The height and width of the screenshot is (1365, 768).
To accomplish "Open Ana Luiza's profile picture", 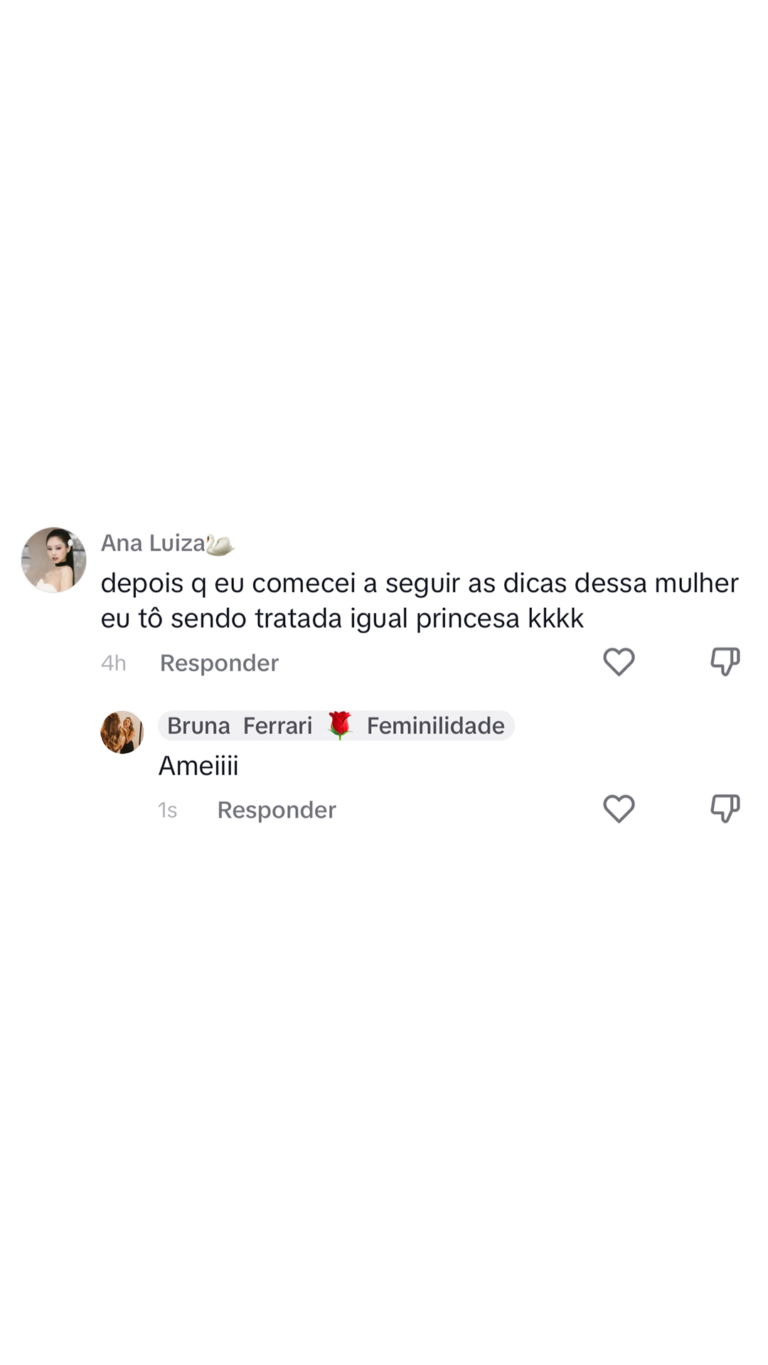I will tap(54, 560).
